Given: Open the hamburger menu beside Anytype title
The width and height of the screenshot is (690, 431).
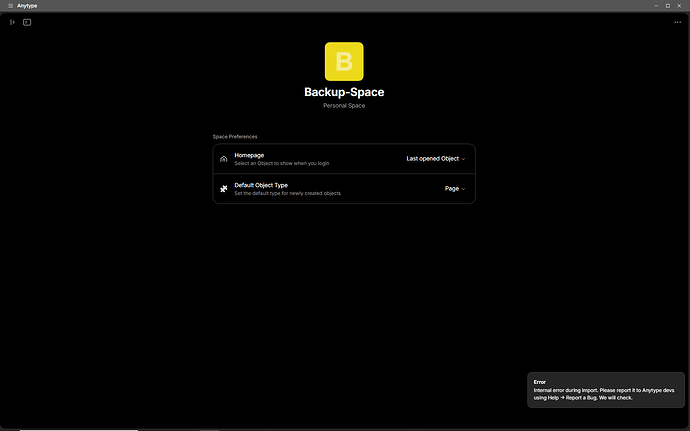Looking at the screenshot, I should coord(11,6).
